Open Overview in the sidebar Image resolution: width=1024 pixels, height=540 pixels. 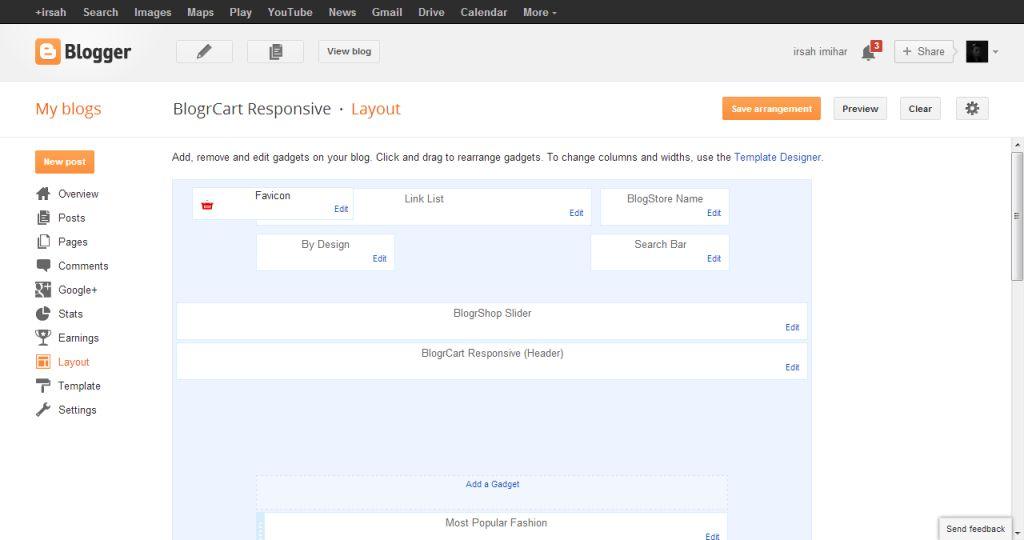[78, 194]
